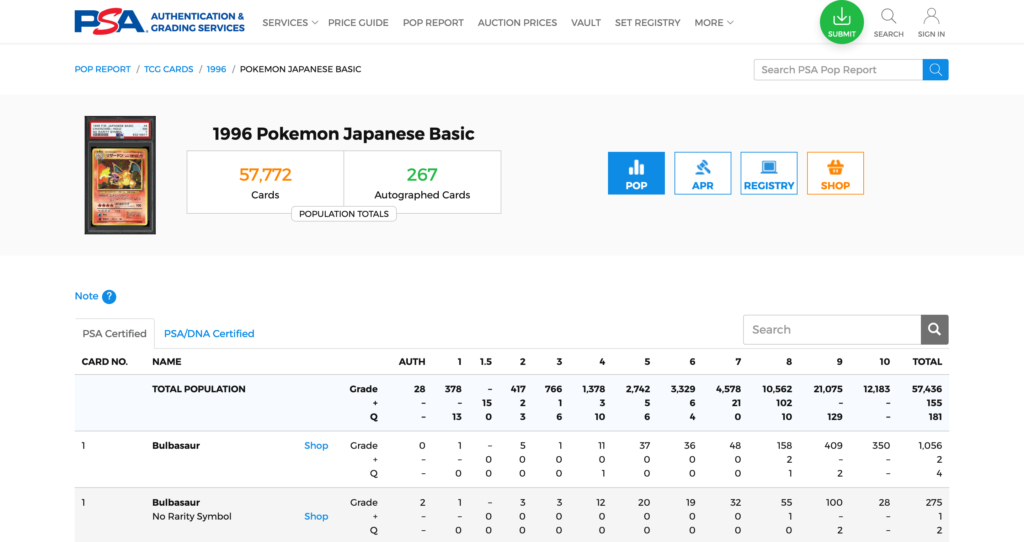Open Vault from navigation
Viewport: 1024px width, 542px height.
[586, 23]
